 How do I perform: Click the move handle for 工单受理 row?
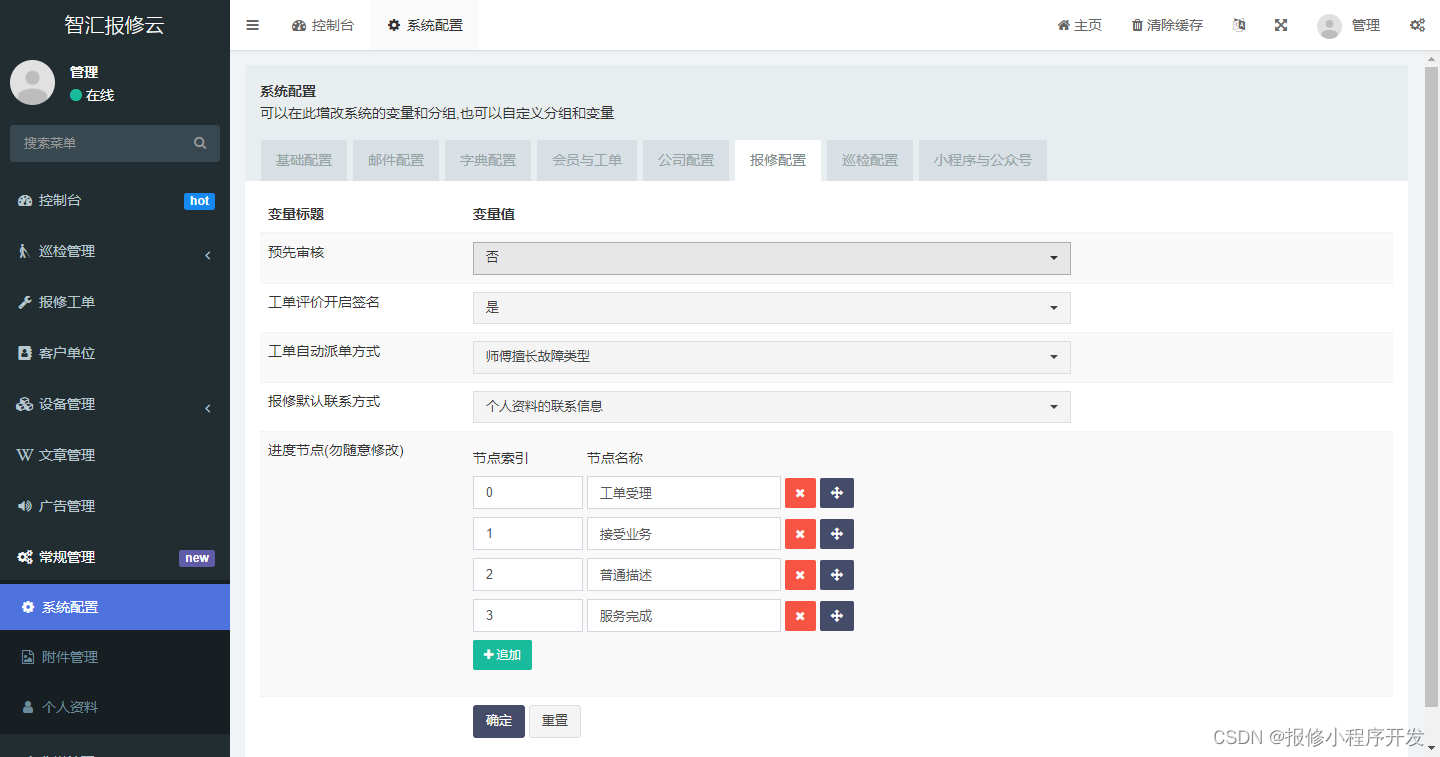(837, 493)
